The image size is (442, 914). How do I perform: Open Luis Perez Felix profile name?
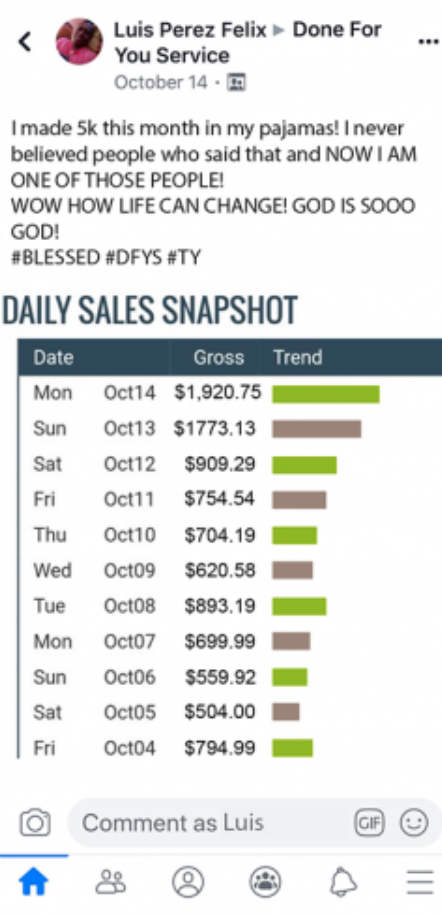[190, 29]
